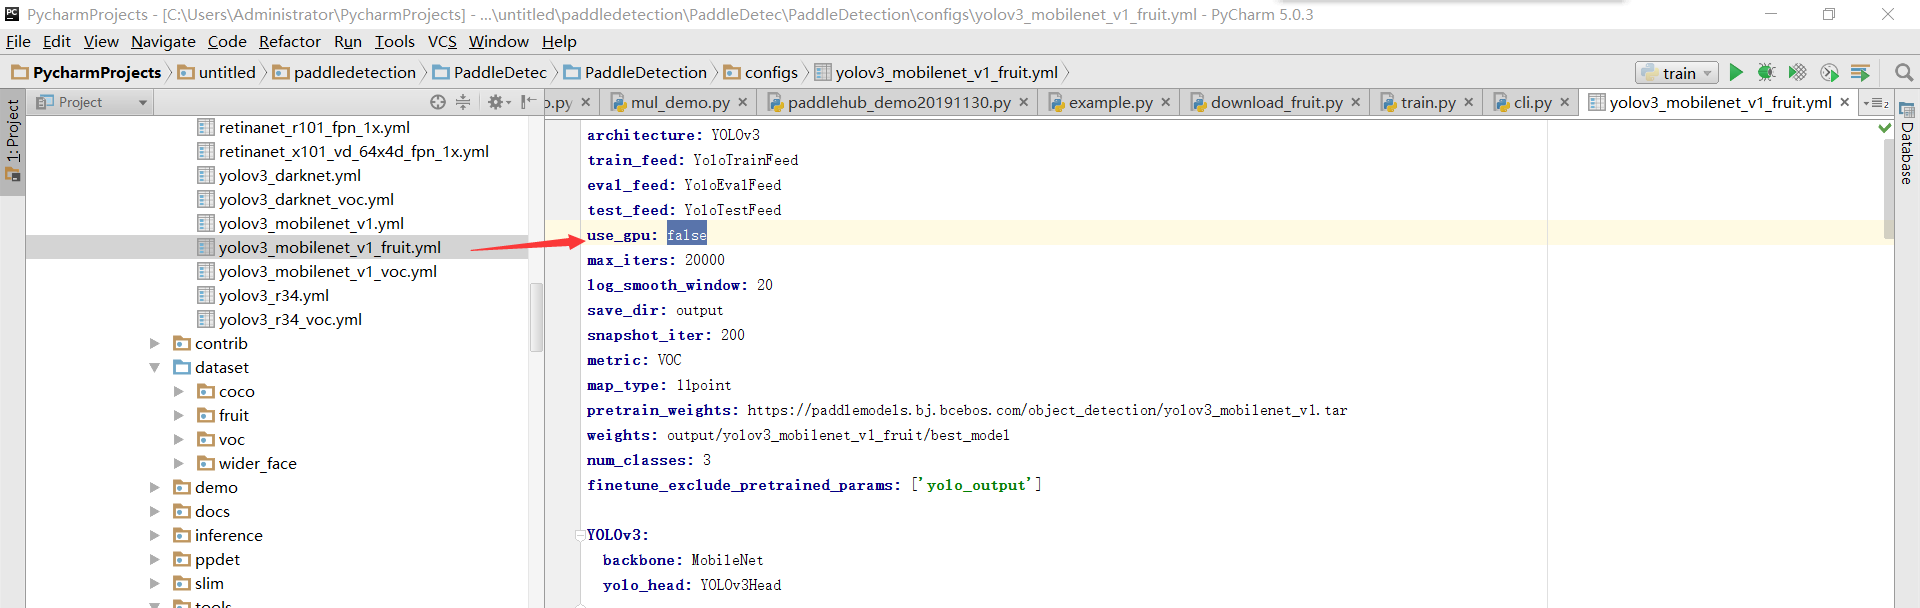Open the Tools menu
The width and height of the screenshot is (1920, 608).
pos(395,41)
